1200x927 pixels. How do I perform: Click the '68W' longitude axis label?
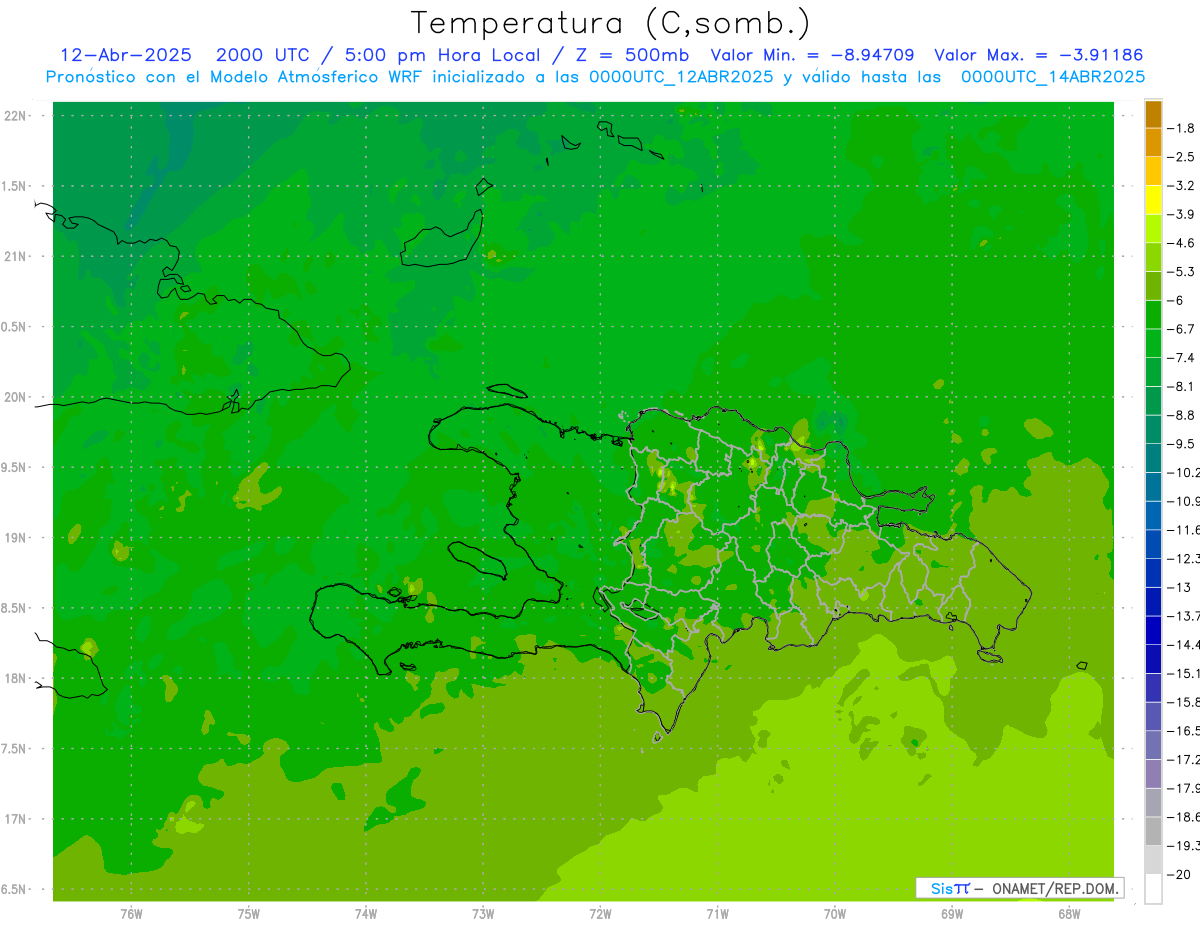(1069, 914)
